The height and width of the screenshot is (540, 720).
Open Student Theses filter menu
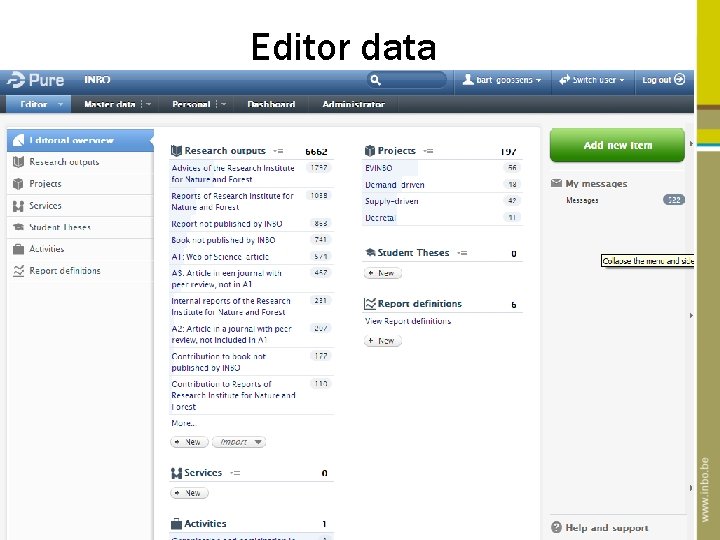point(462,253)
